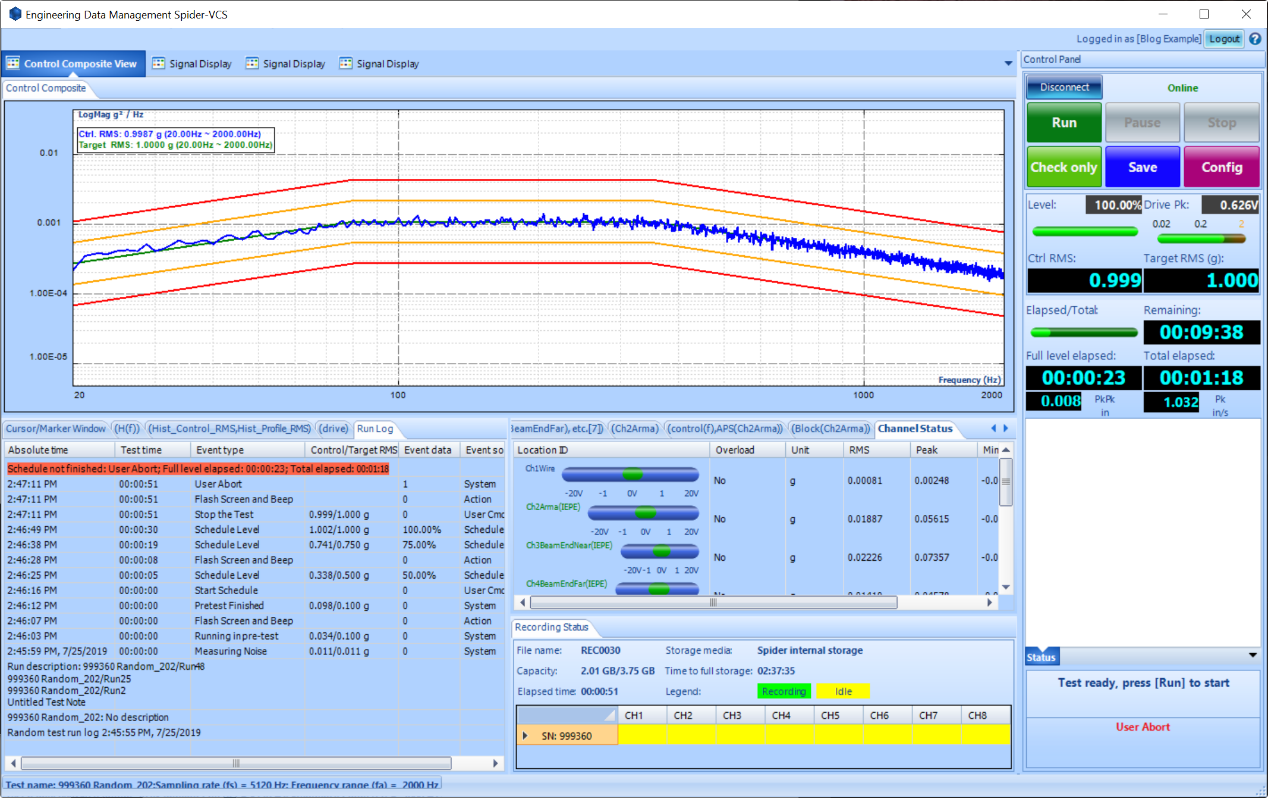
Task: Click the Target RMS 1.000 readout
Action: (x=1202, y=281)
